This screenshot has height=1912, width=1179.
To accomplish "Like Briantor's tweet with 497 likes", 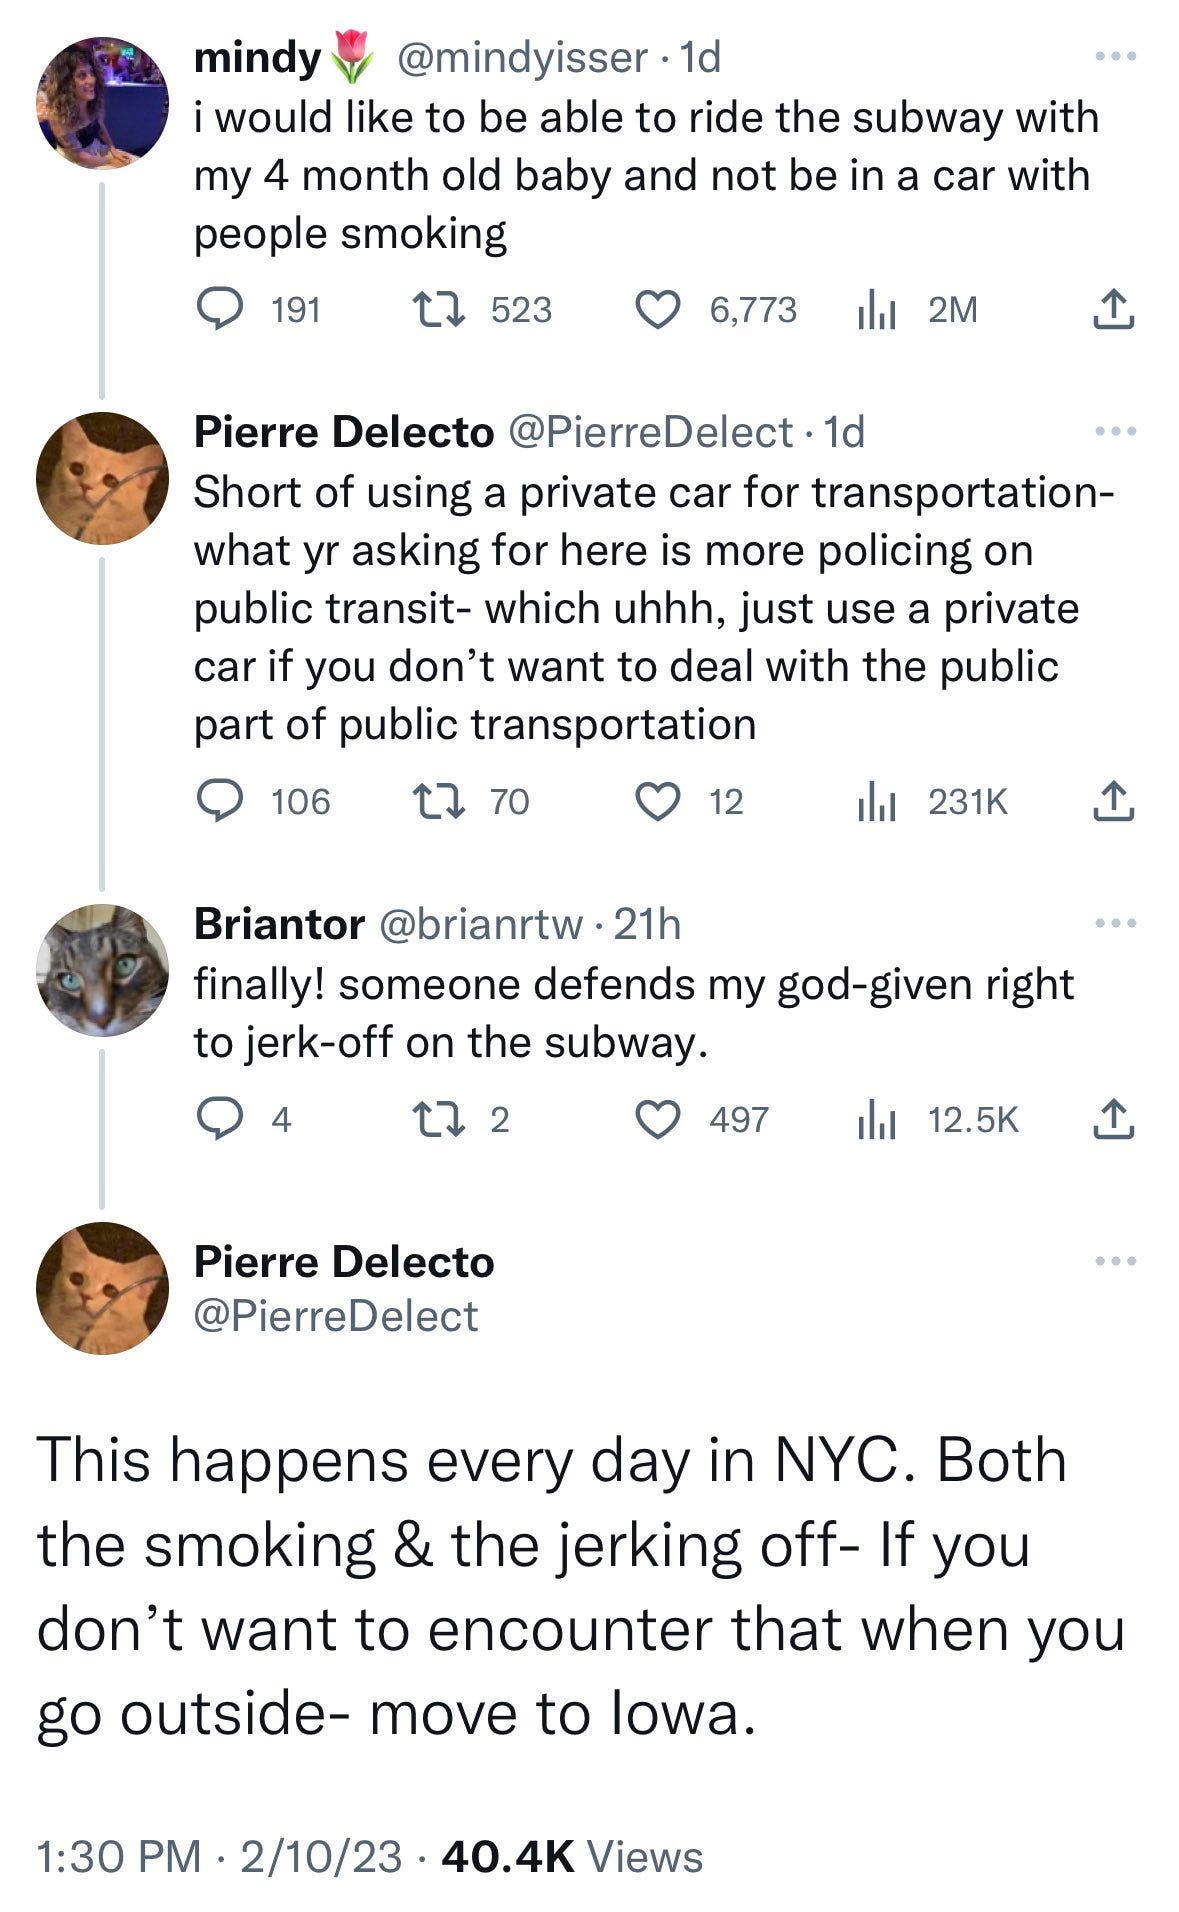I will click(658, 1119).
